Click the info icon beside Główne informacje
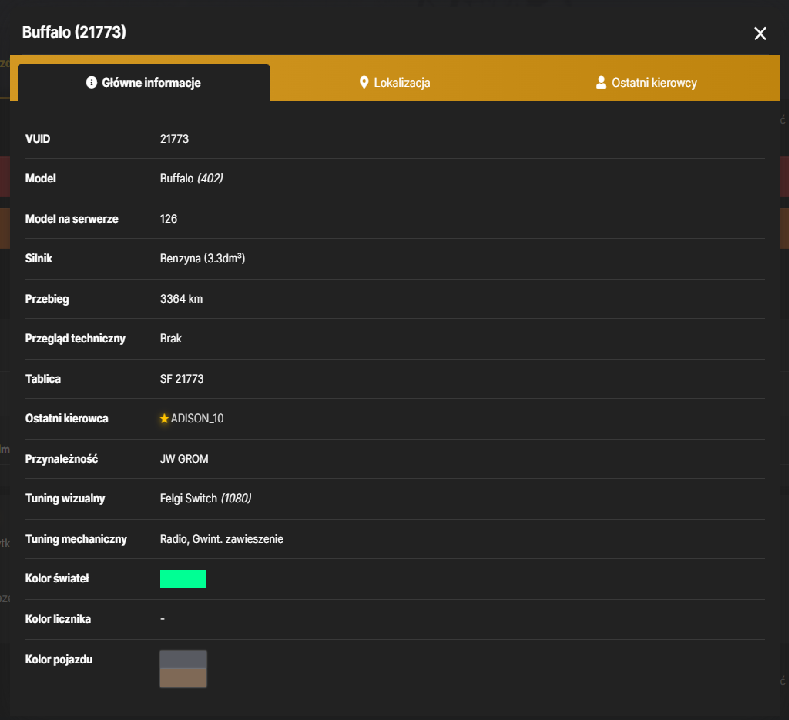This screenshot has height=720, width=789. [x=91, y=82]
